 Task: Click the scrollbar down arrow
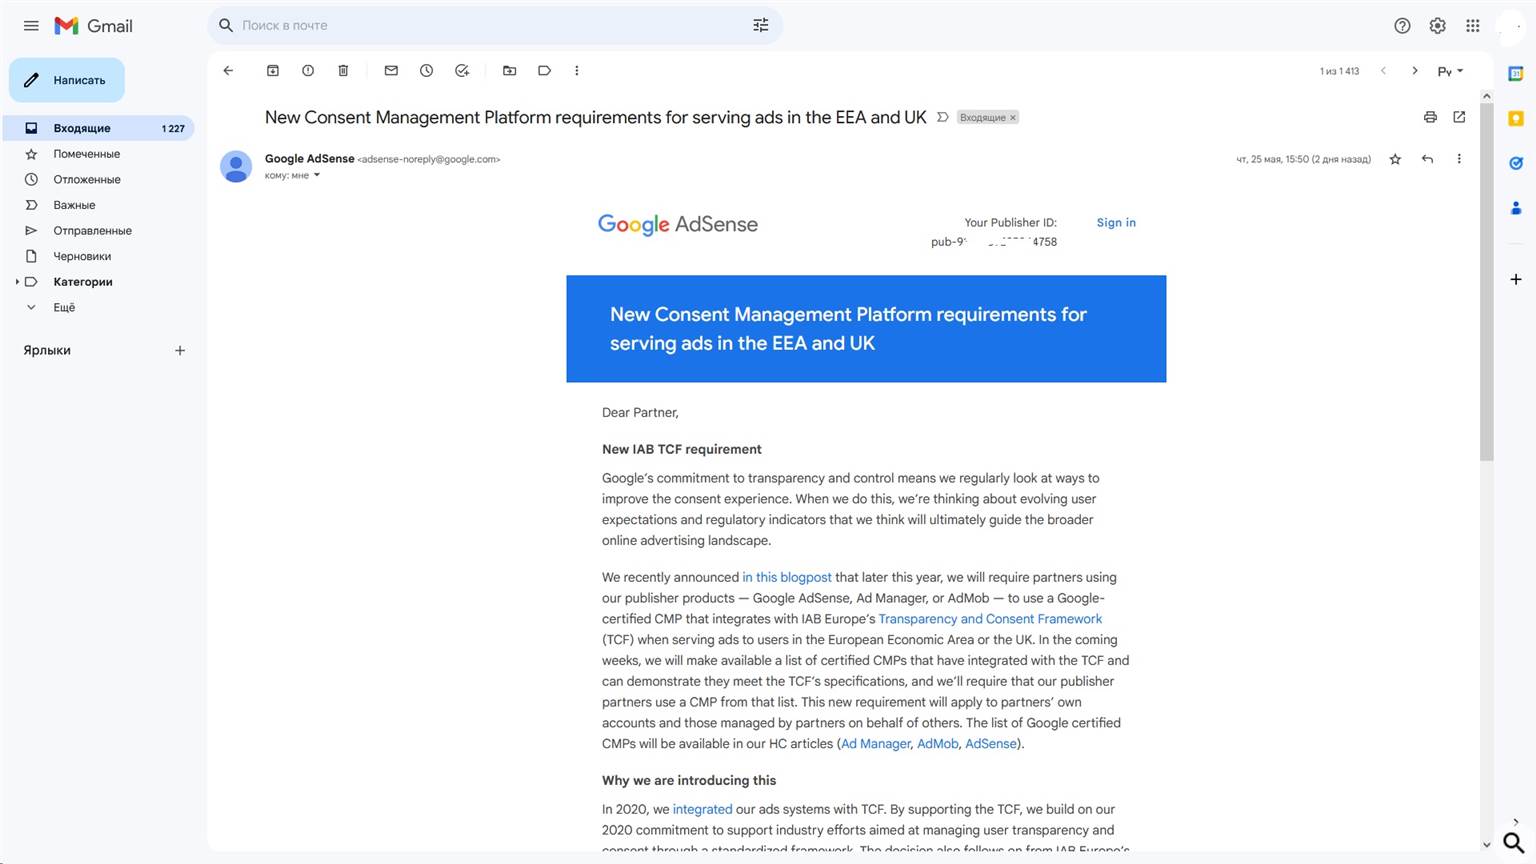(1487, 845)
